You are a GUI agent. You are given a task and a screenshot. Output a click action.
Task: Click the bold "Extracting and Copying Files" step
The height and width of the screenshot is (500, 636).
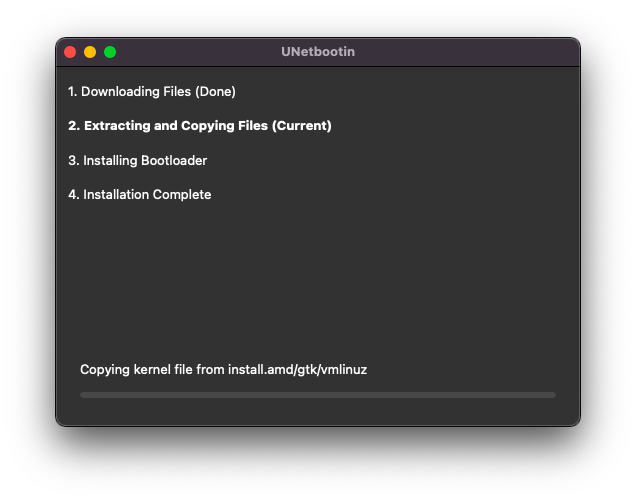pyautogui.click(x=200, y=126)
